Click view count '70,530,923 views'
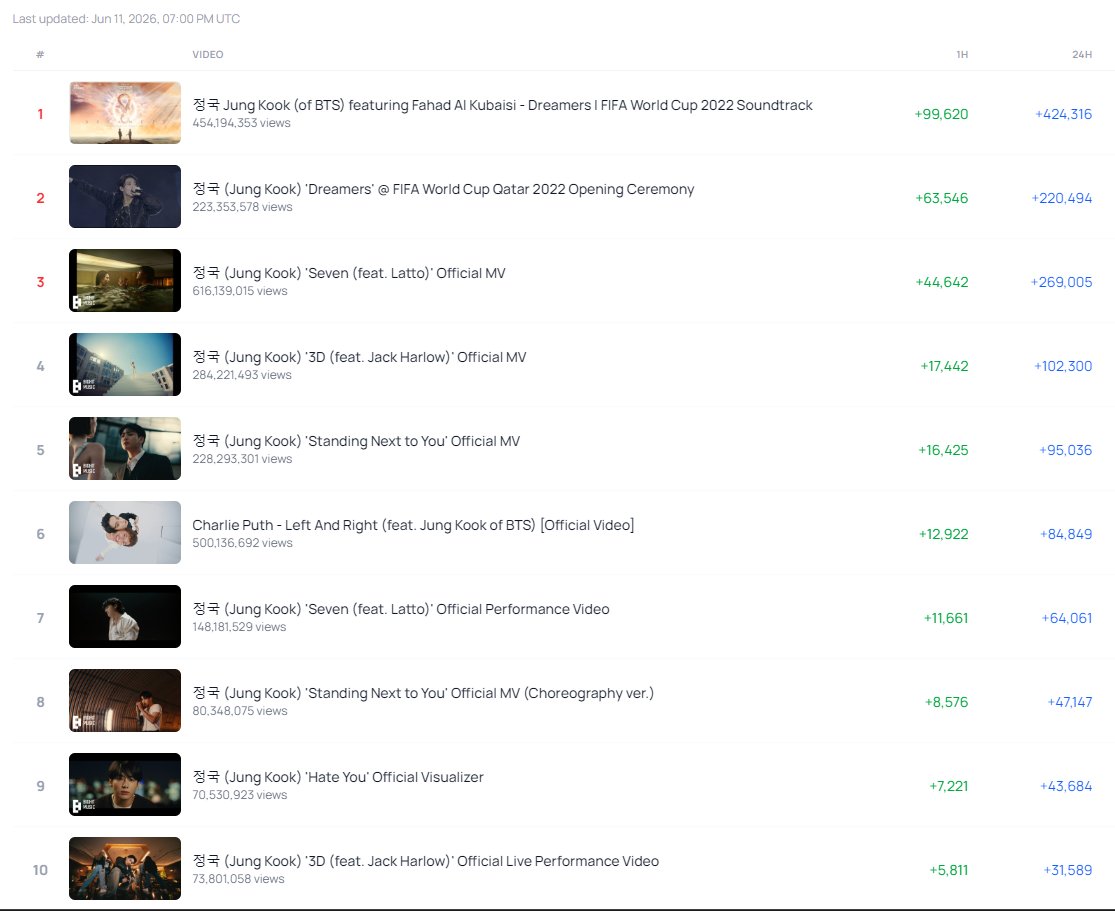 pos(240,794)
